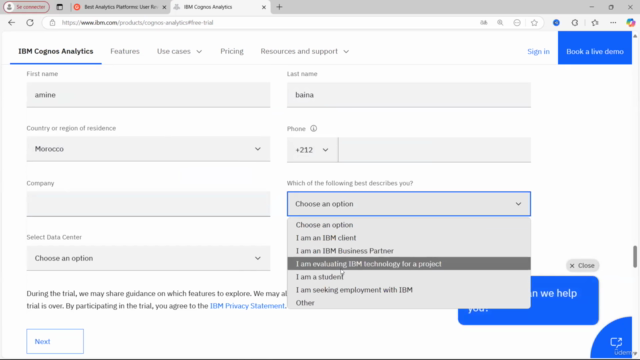This screenshot has width=640, height=360.
Task: Open the +212 phone code dropdown
Action: tap(312, 150)
